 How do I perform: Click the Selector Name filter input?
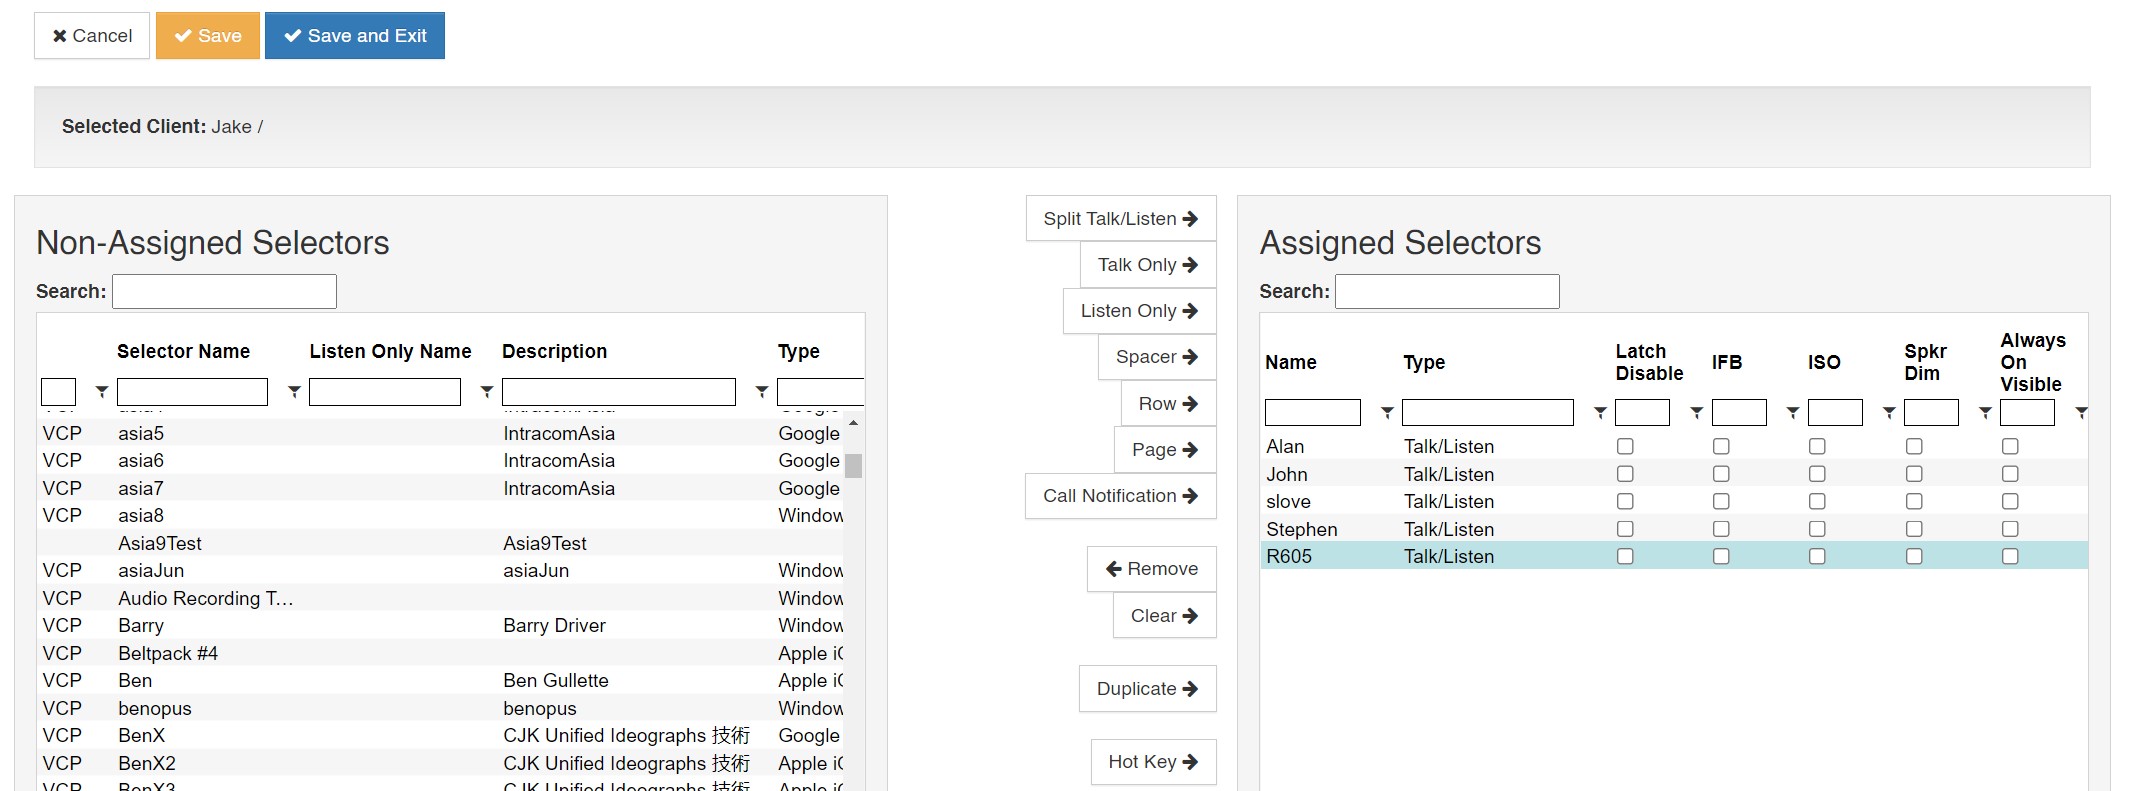point(192,392)
